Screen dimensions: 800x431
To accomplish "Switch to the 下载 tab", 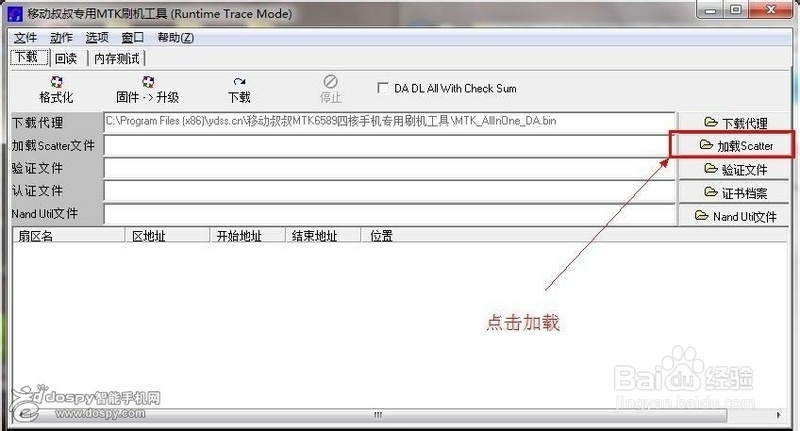I will point(29,58).
